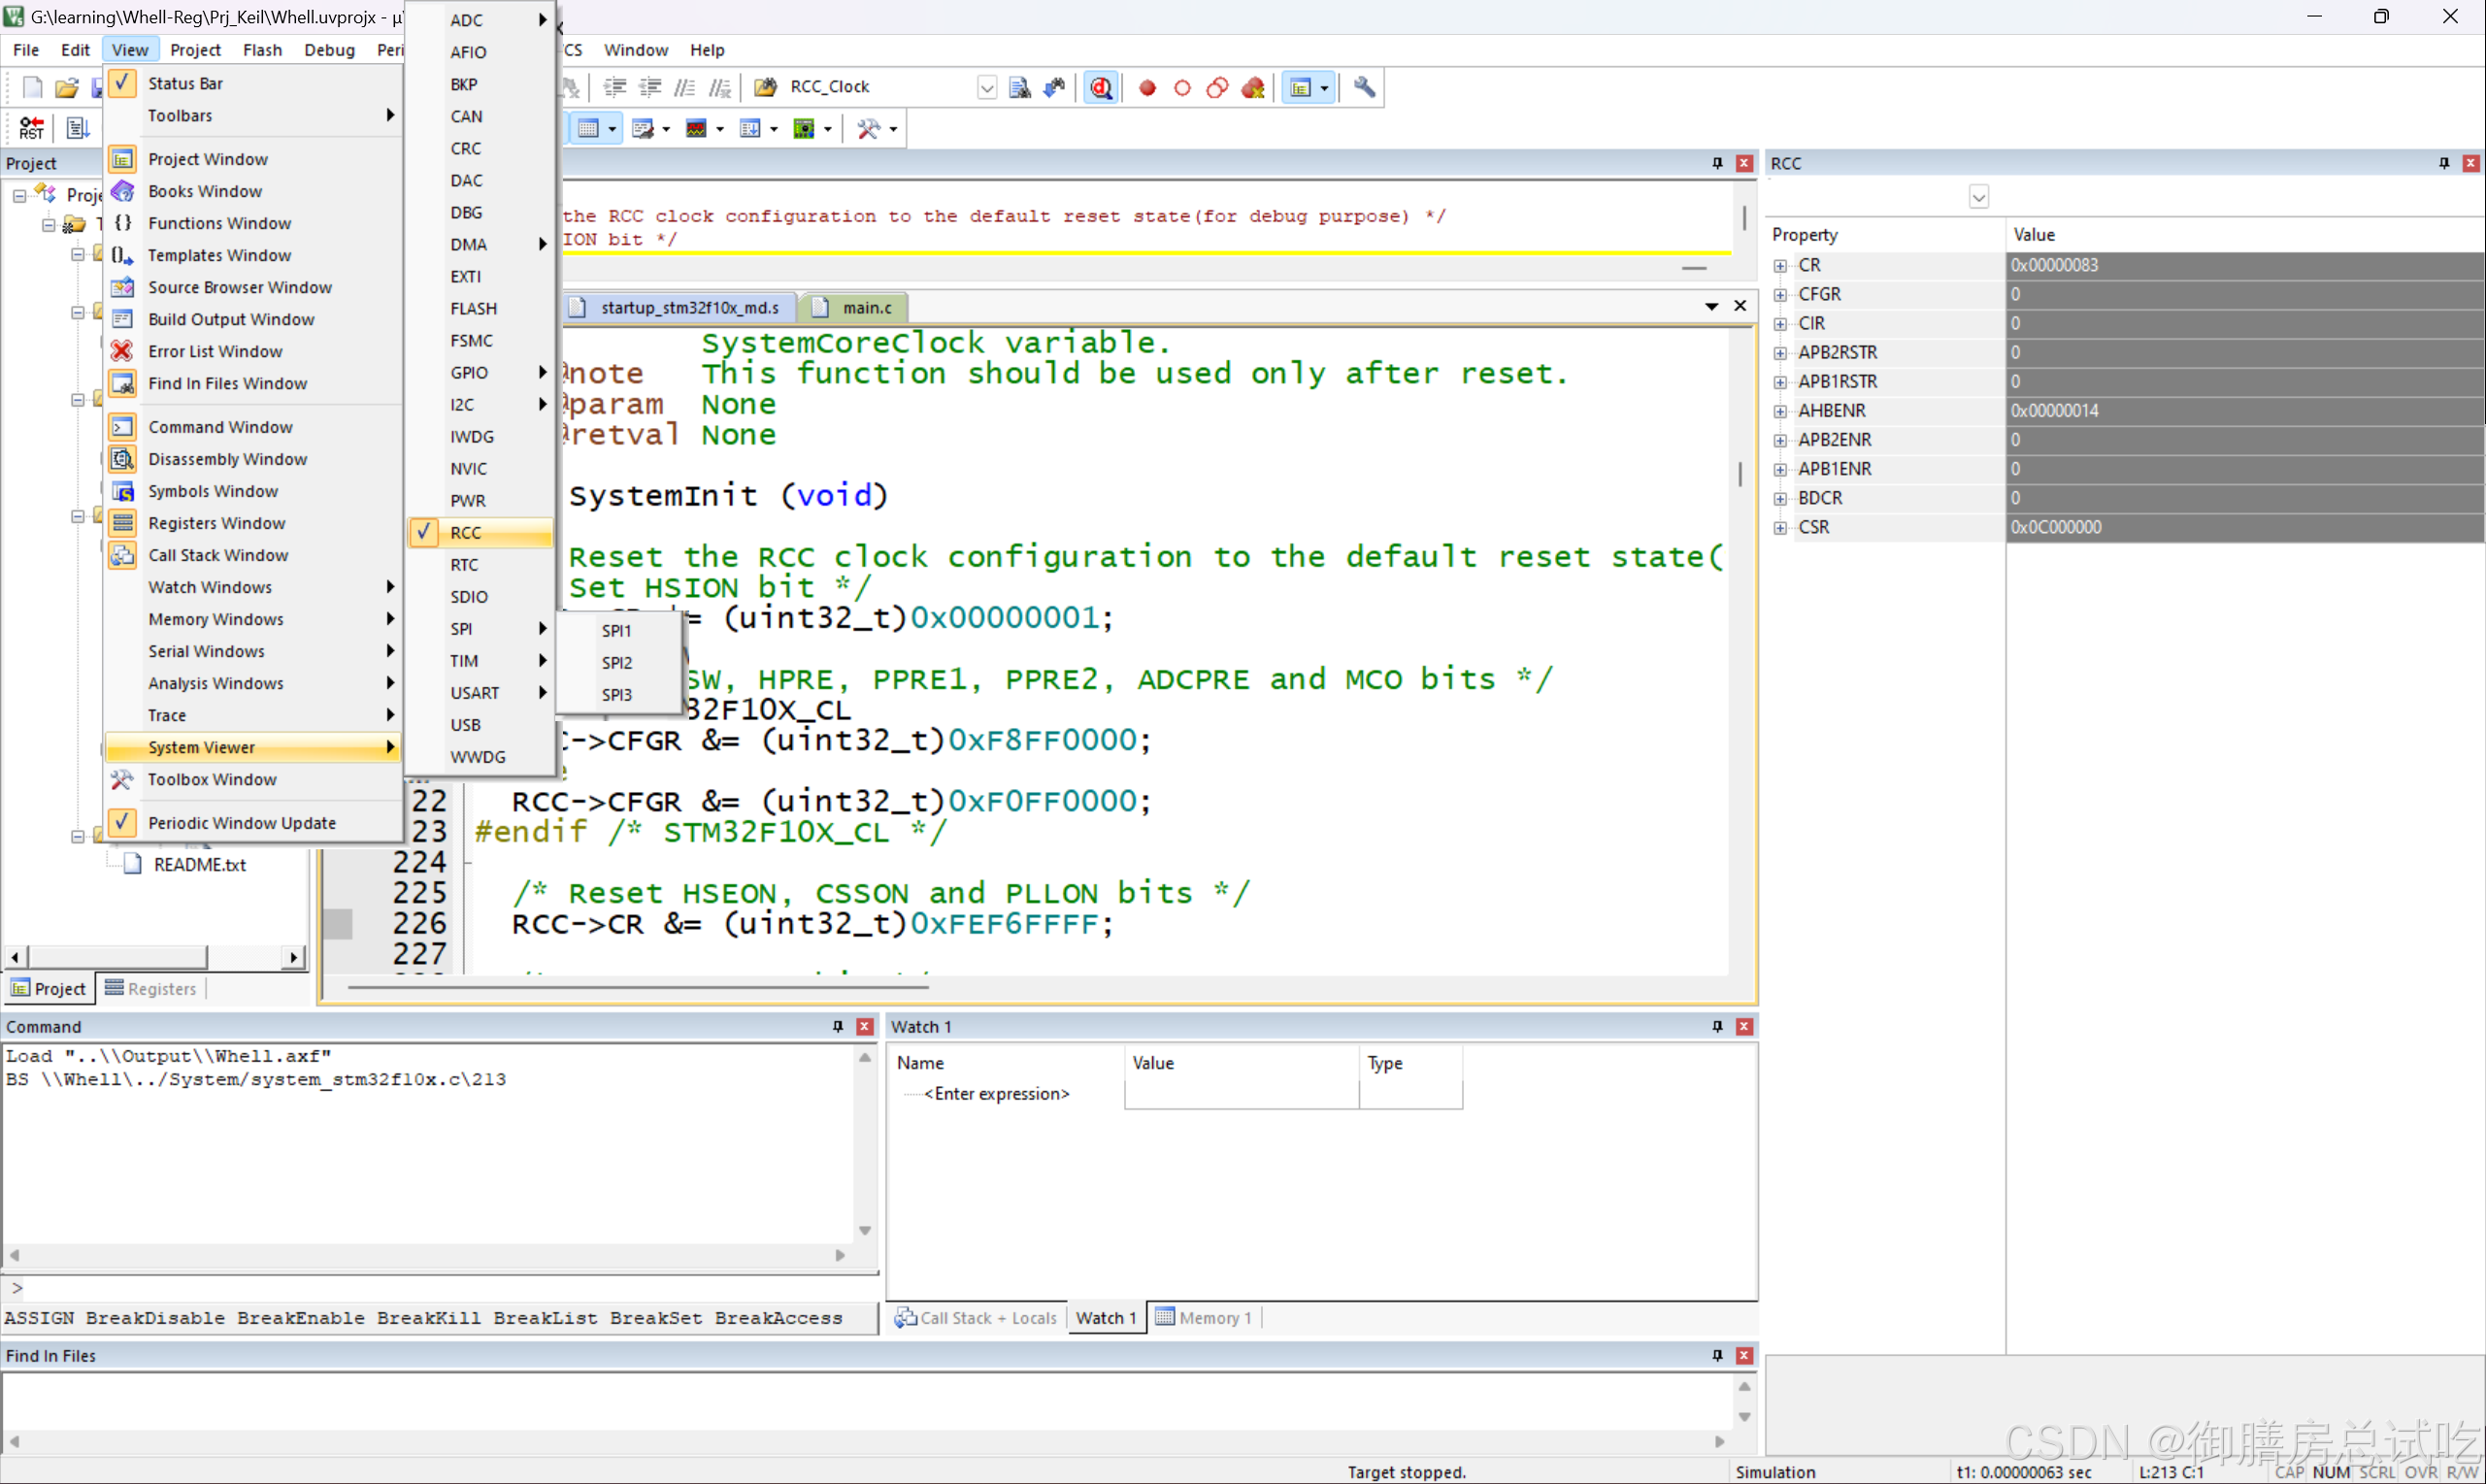Click the New file toolbar icon

click(32, 87)
